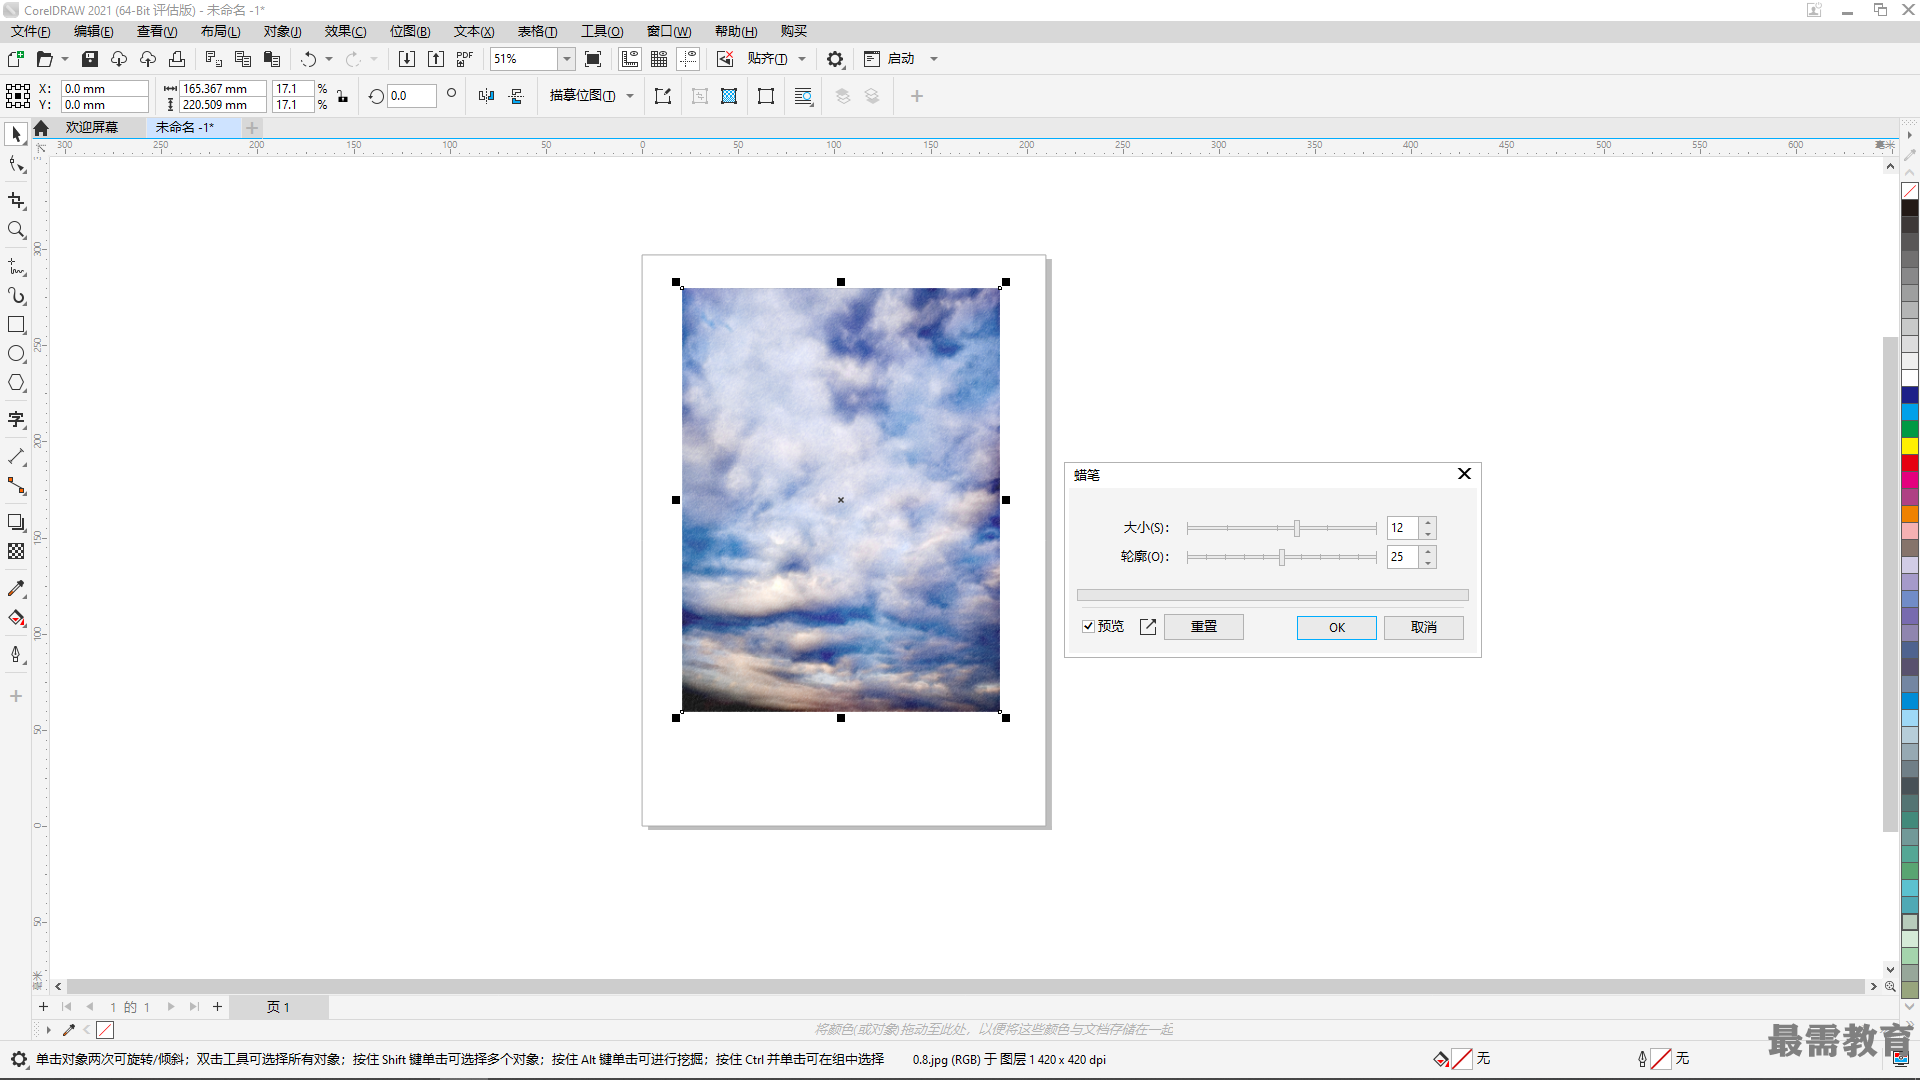The height and width of the screenshot is (1080, 1920).
Task: Click the Export icon
Action: point(435,59)
